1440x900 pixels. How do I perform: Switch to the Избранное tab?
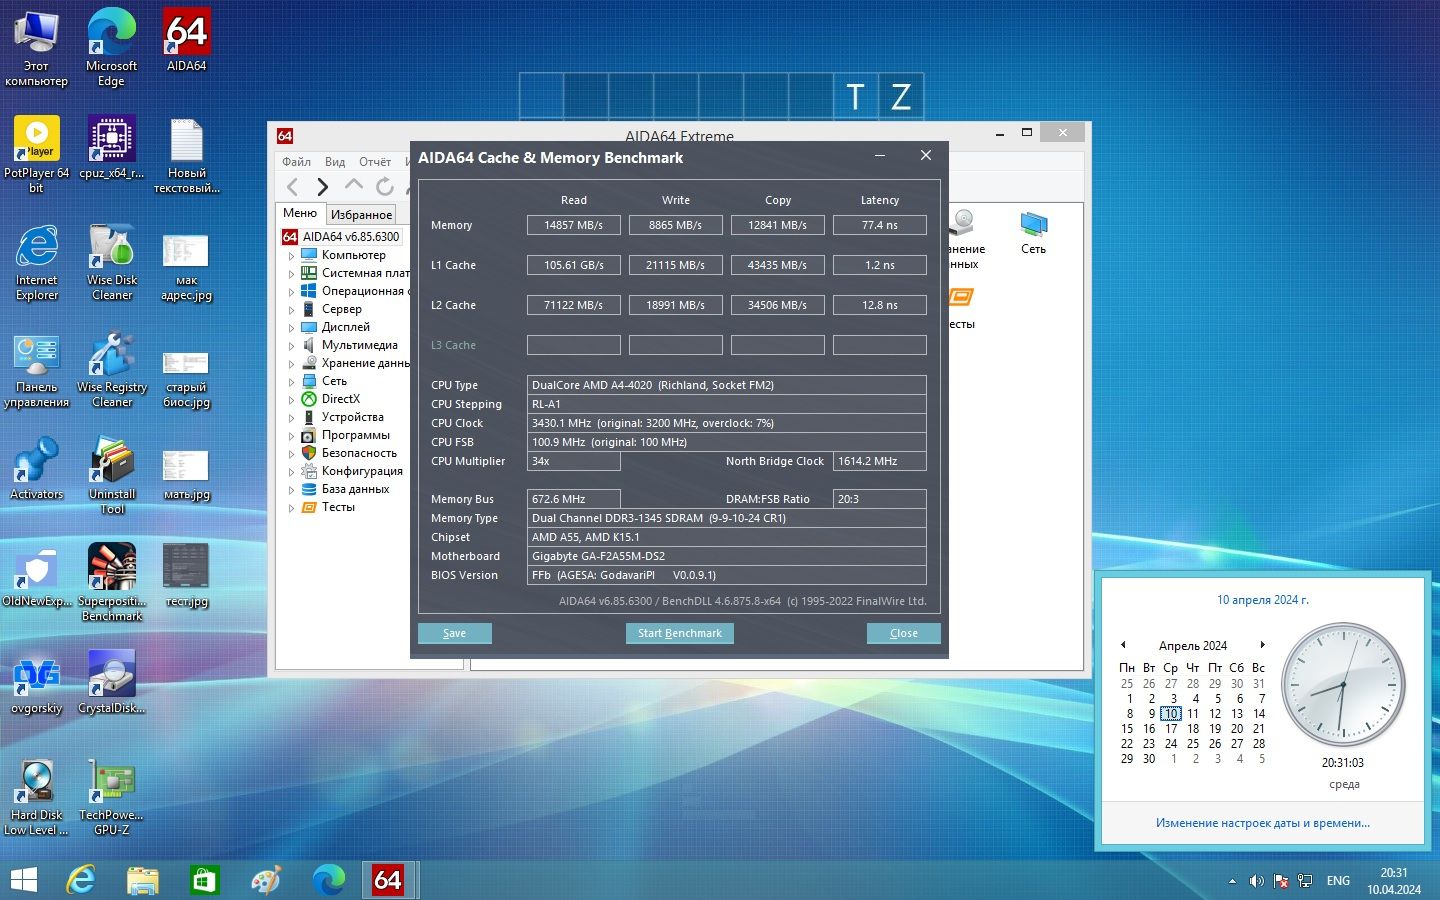click(x=361, y=214)
